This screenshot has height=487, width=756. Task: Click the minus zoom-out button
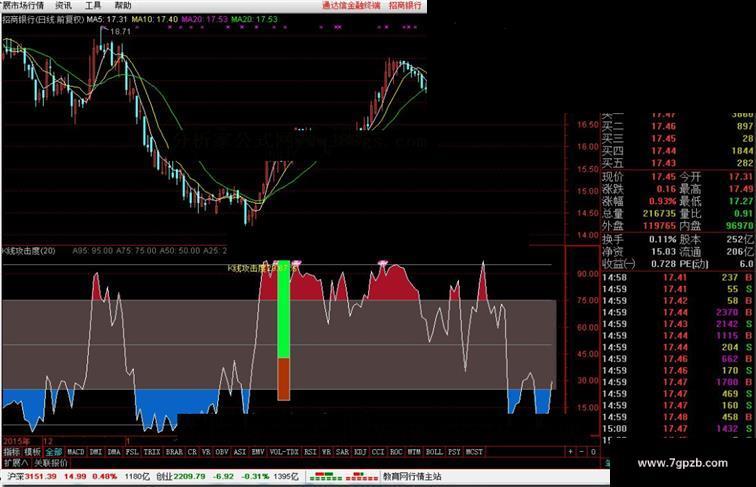pos(581,452)
